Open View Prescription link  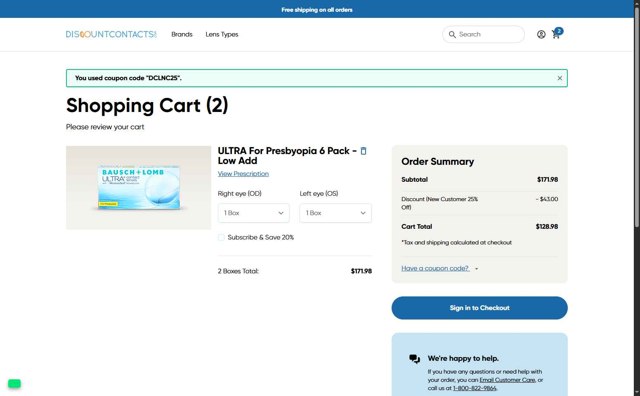[x=243, y=174]
